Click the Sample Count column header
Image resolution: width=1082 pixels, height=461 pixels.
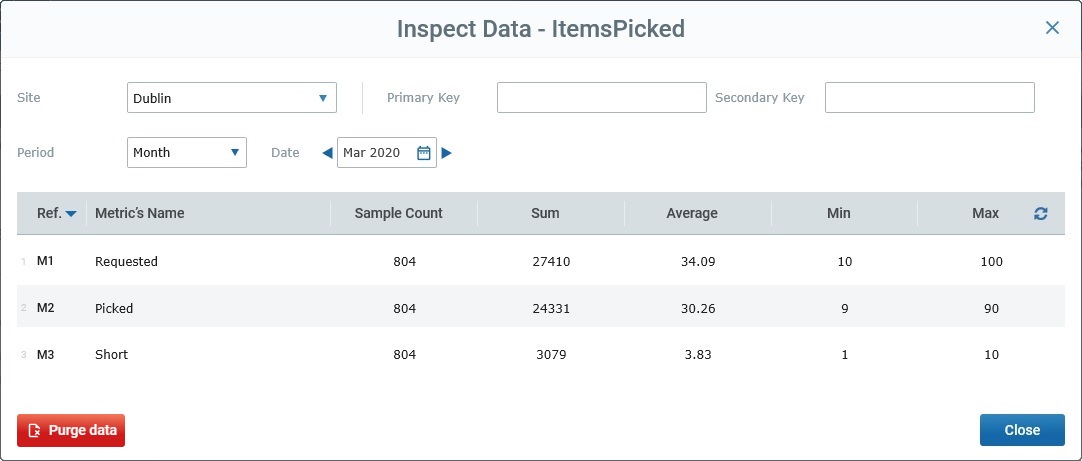coord(398,213)
